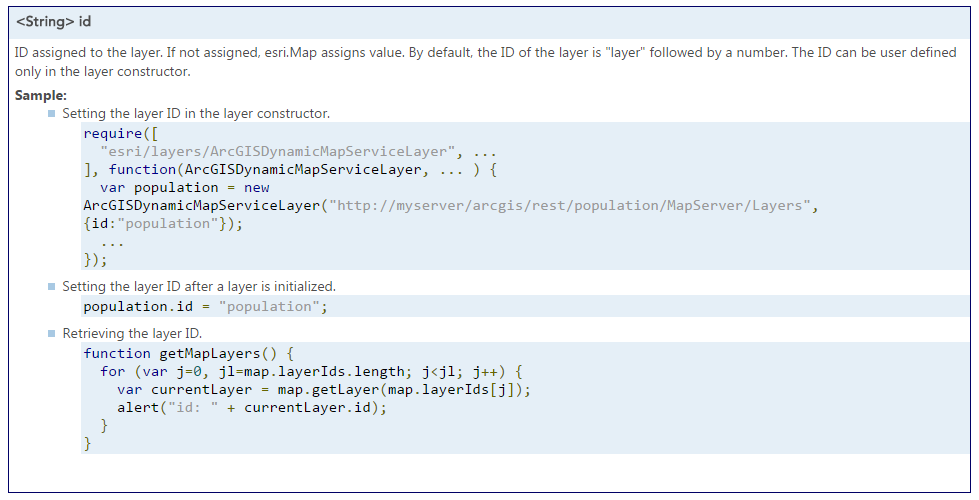The image size is (979, 500).
Task: Click the "var currentLayer = map.getLayer" line
Action: pyautogui.click(x=324, y=390)
